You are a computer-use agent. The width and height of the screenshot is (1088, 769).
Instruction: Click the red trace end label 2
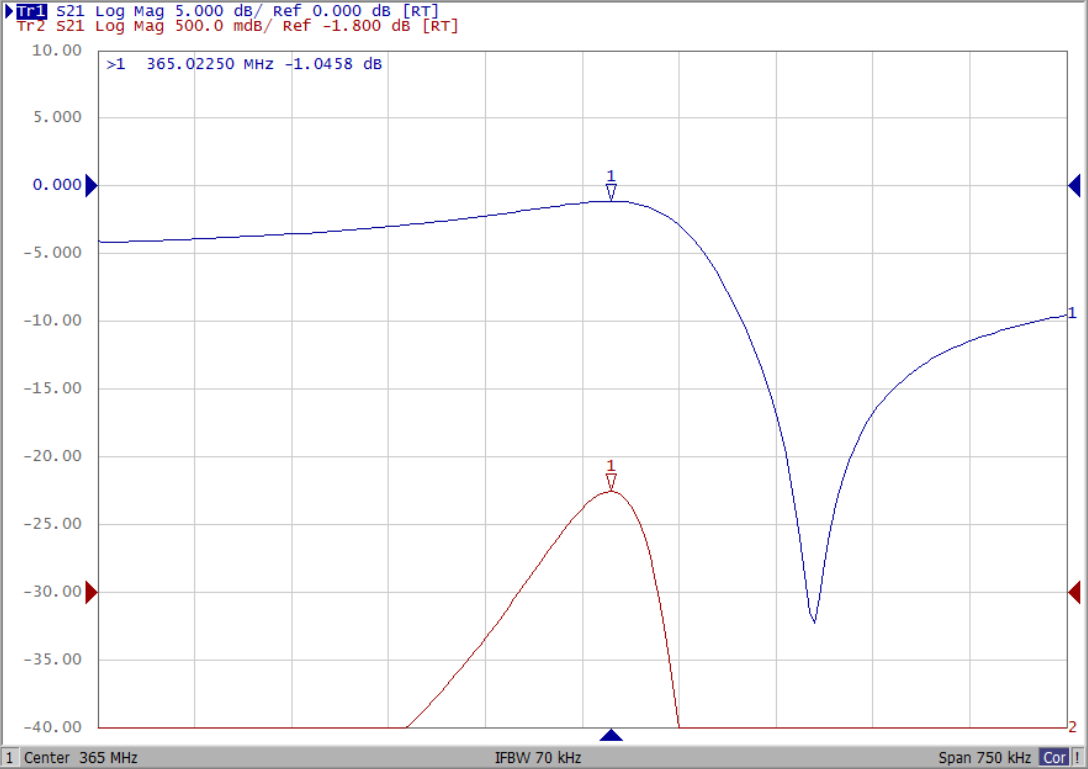[x=1073, y=727]
